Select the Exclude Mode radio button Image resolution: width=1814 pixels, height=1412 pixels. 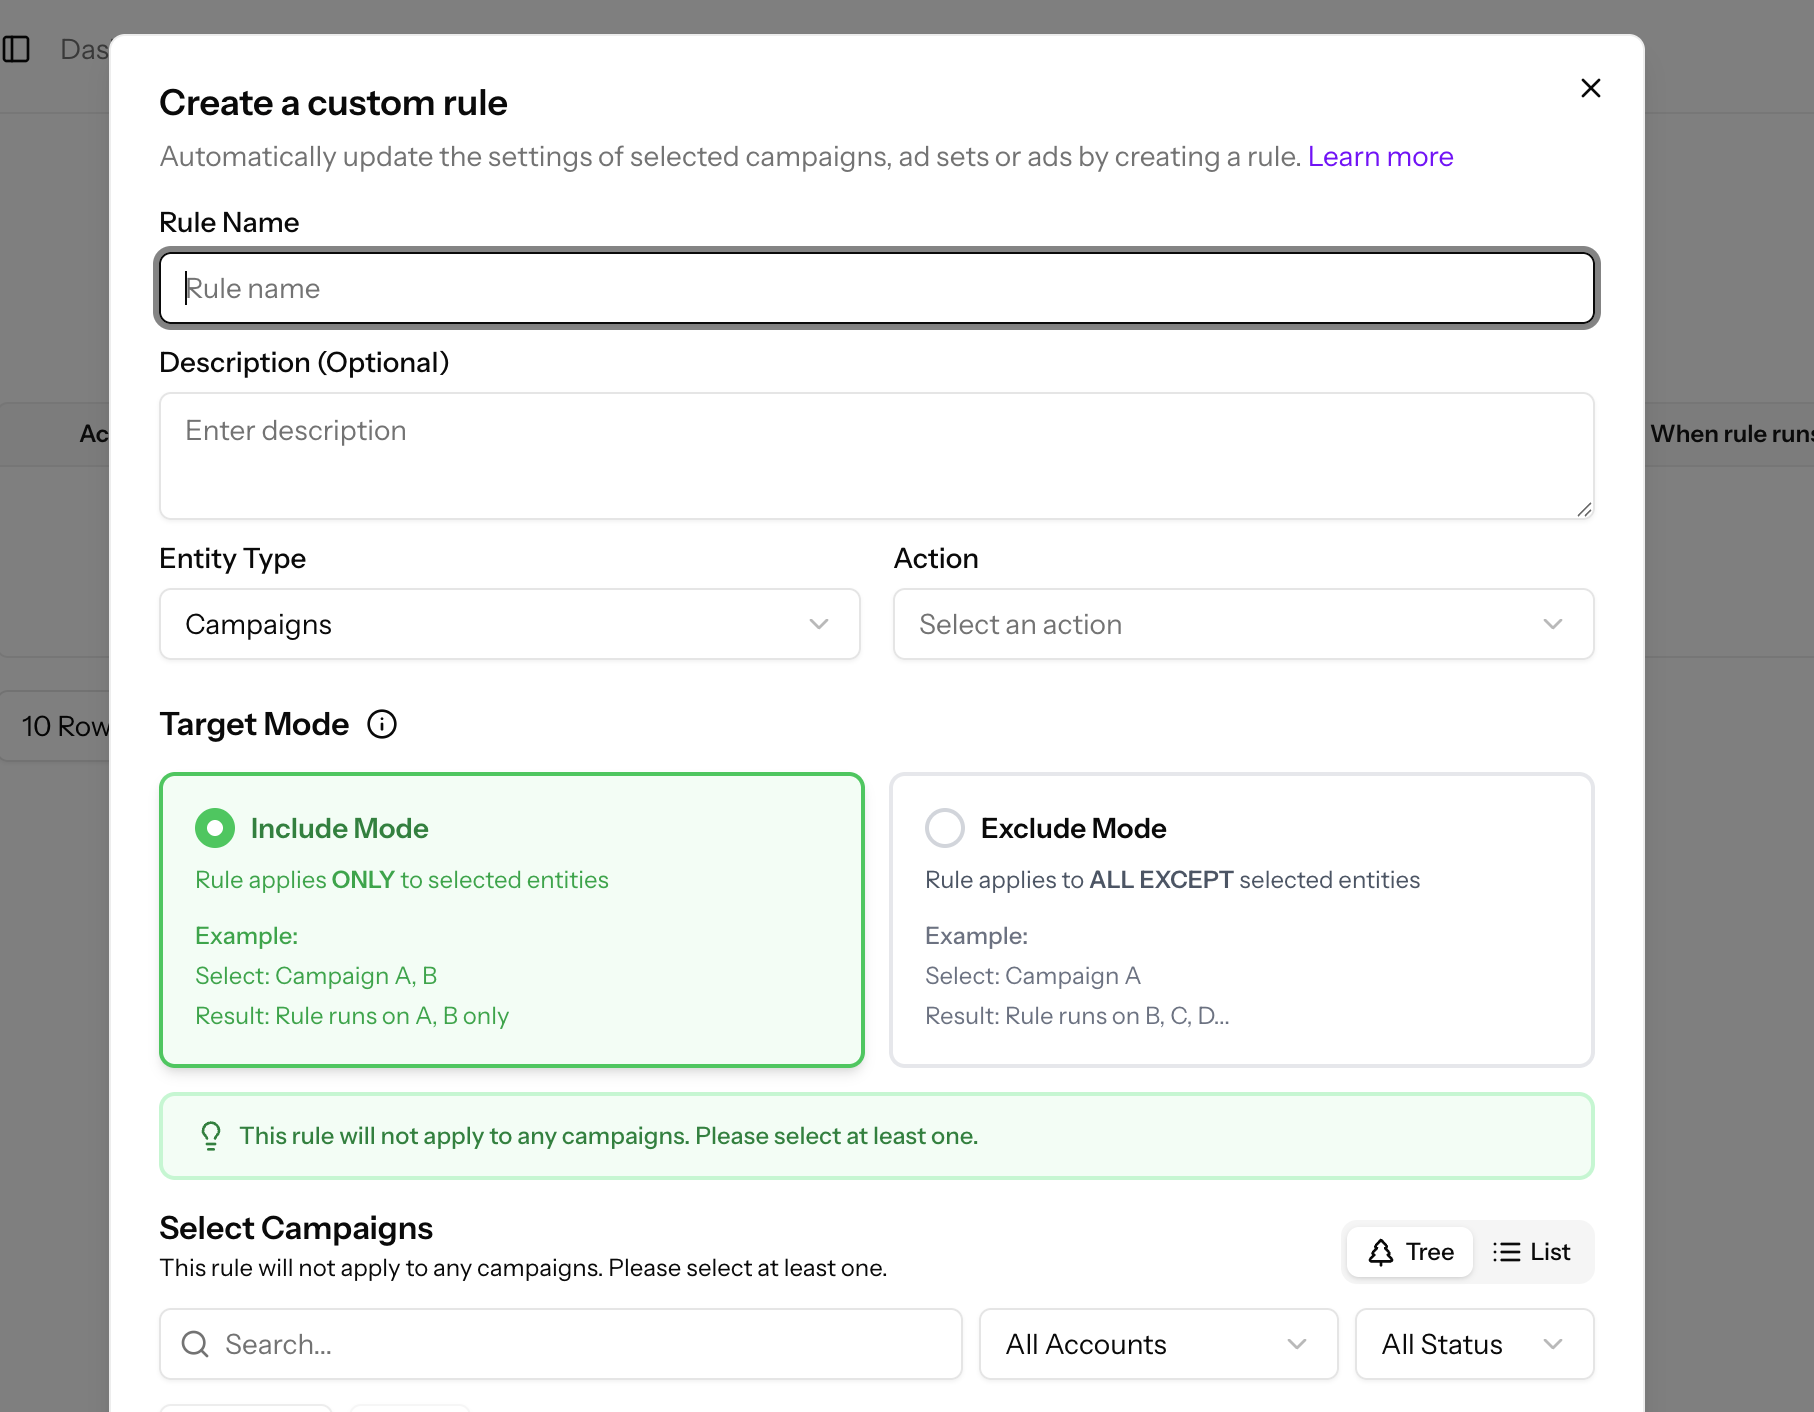[x=944, y=827]
